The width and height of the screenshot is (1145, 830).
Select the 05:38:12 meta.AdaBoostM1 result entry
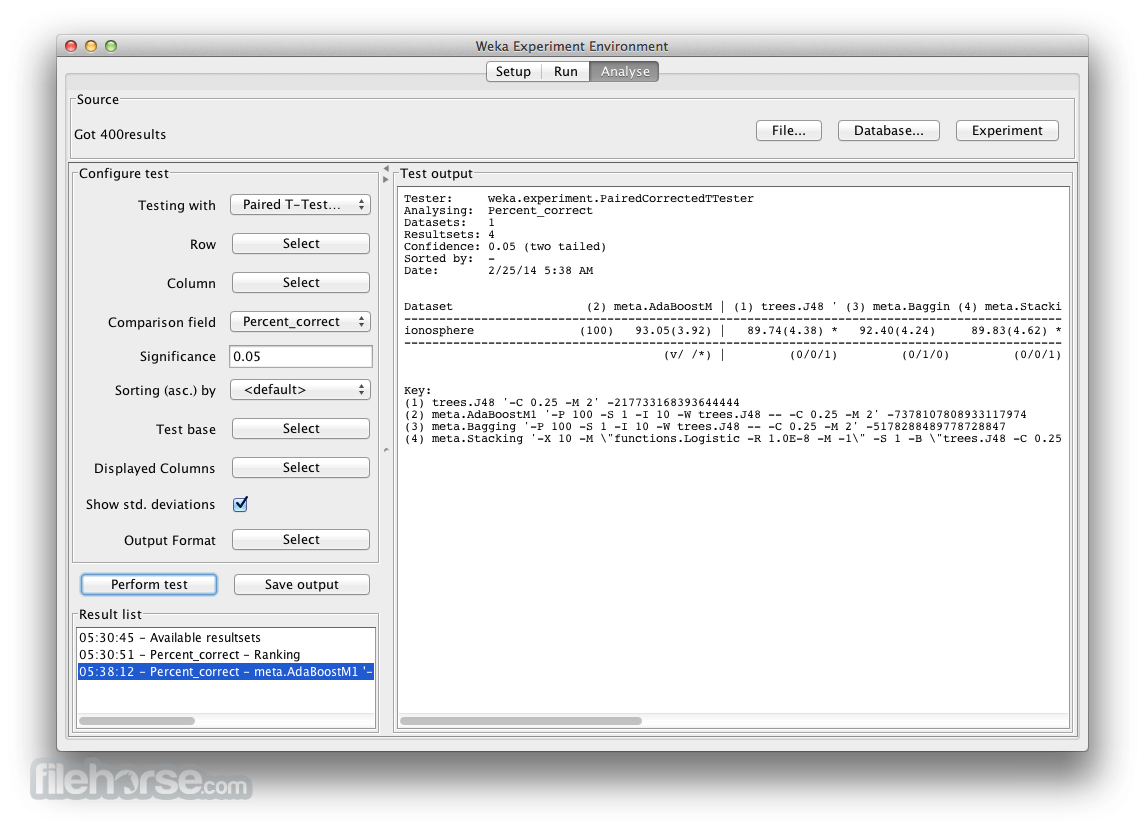click(x=226, y=672)
